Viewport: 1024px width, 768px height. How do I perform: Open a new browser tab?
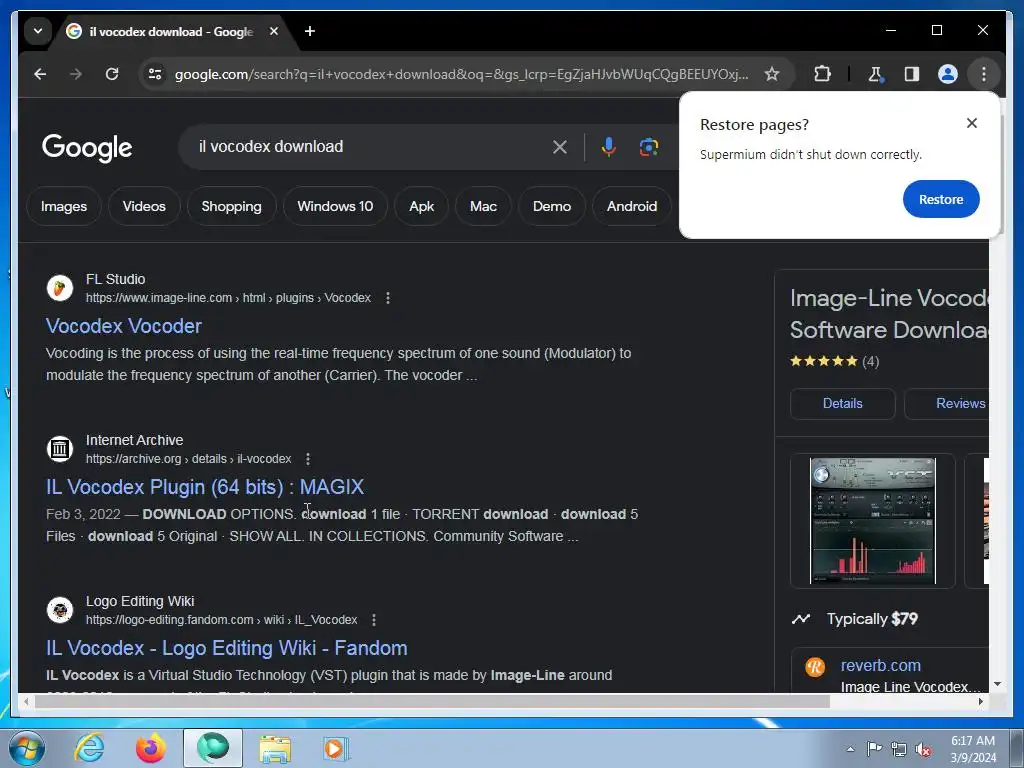[310, 31]
